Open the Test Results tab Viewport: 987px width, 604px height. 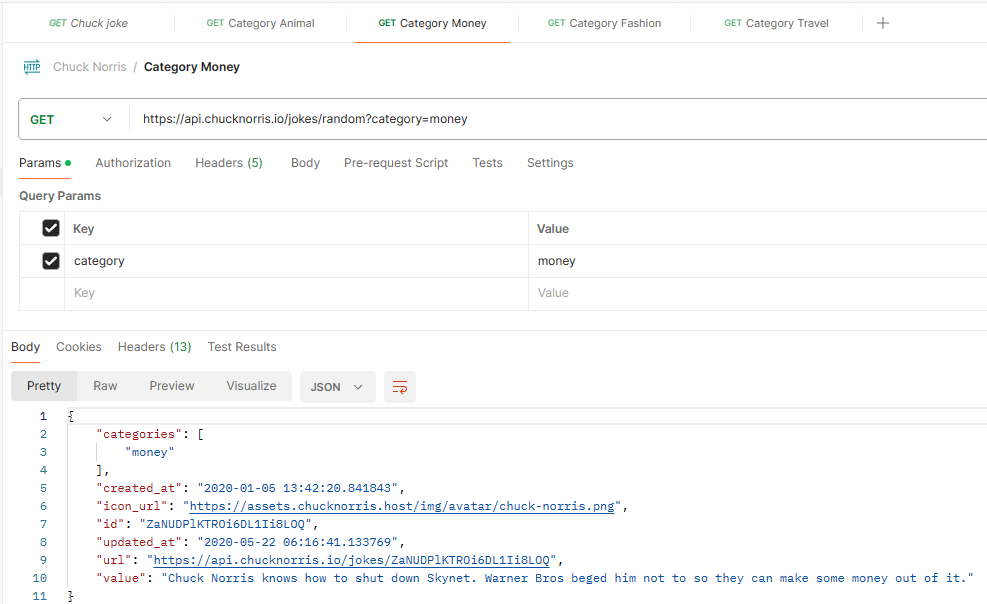pyautogui.click(x=242, y=347)
